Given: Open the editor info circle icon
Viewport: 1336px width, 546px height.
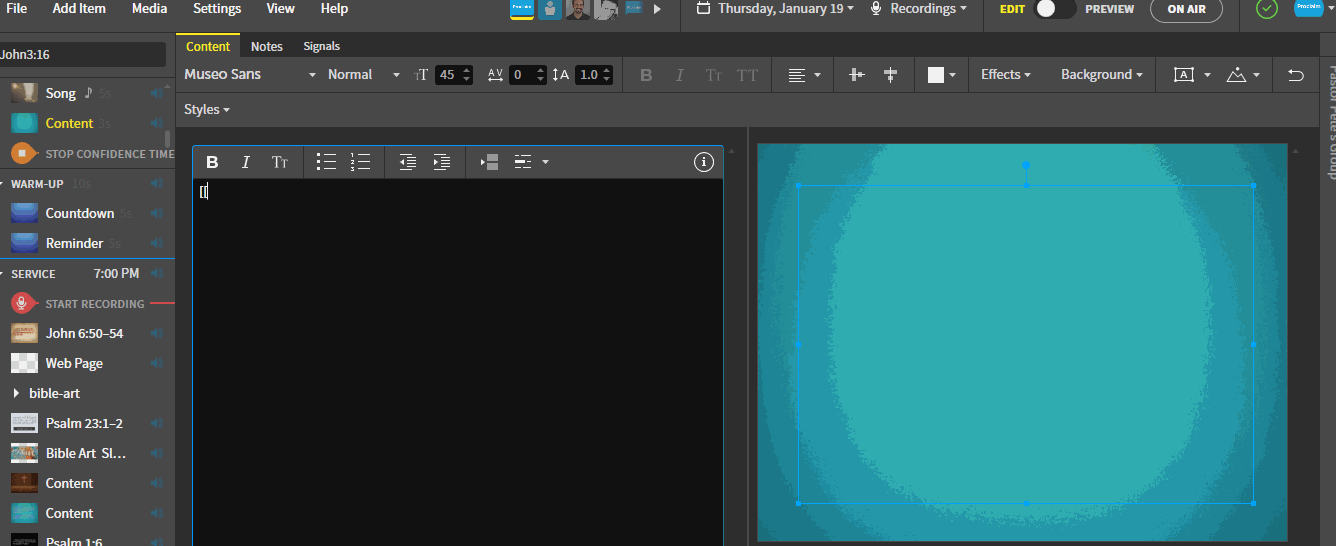Looking at the screenshot, I should coord(704,162).
